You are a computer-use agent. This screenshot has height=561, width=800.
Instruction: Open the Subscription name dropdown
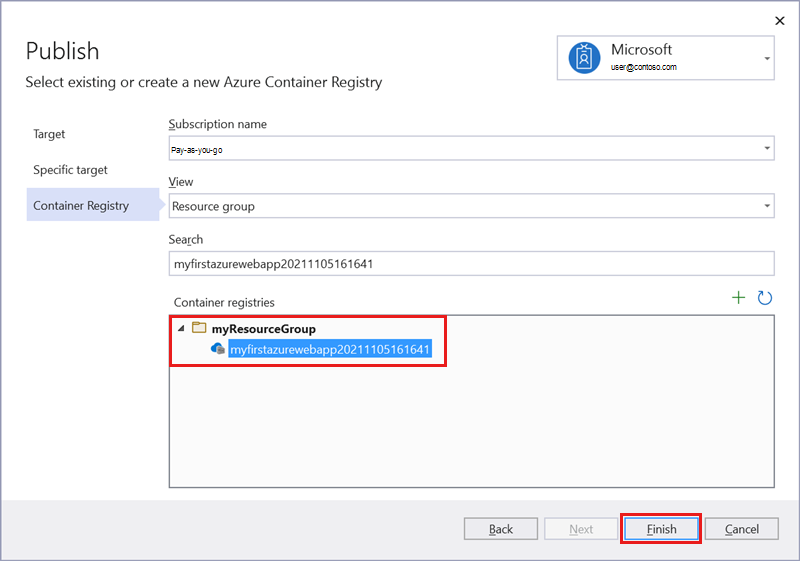[x=766, y=148]
